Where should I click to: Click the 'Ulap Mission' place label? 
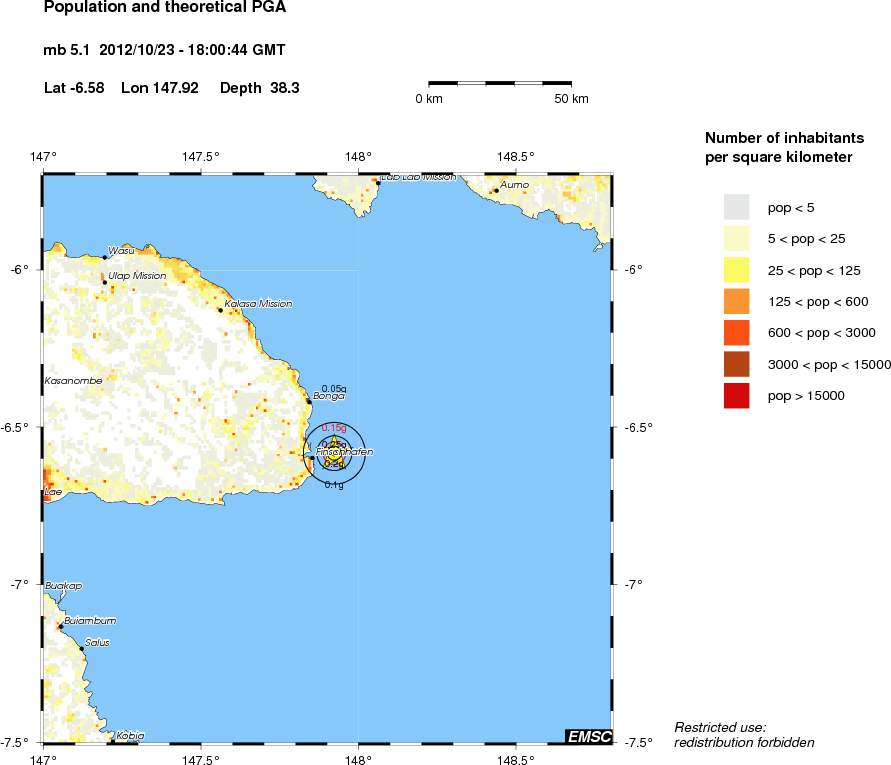pos(138,276)
